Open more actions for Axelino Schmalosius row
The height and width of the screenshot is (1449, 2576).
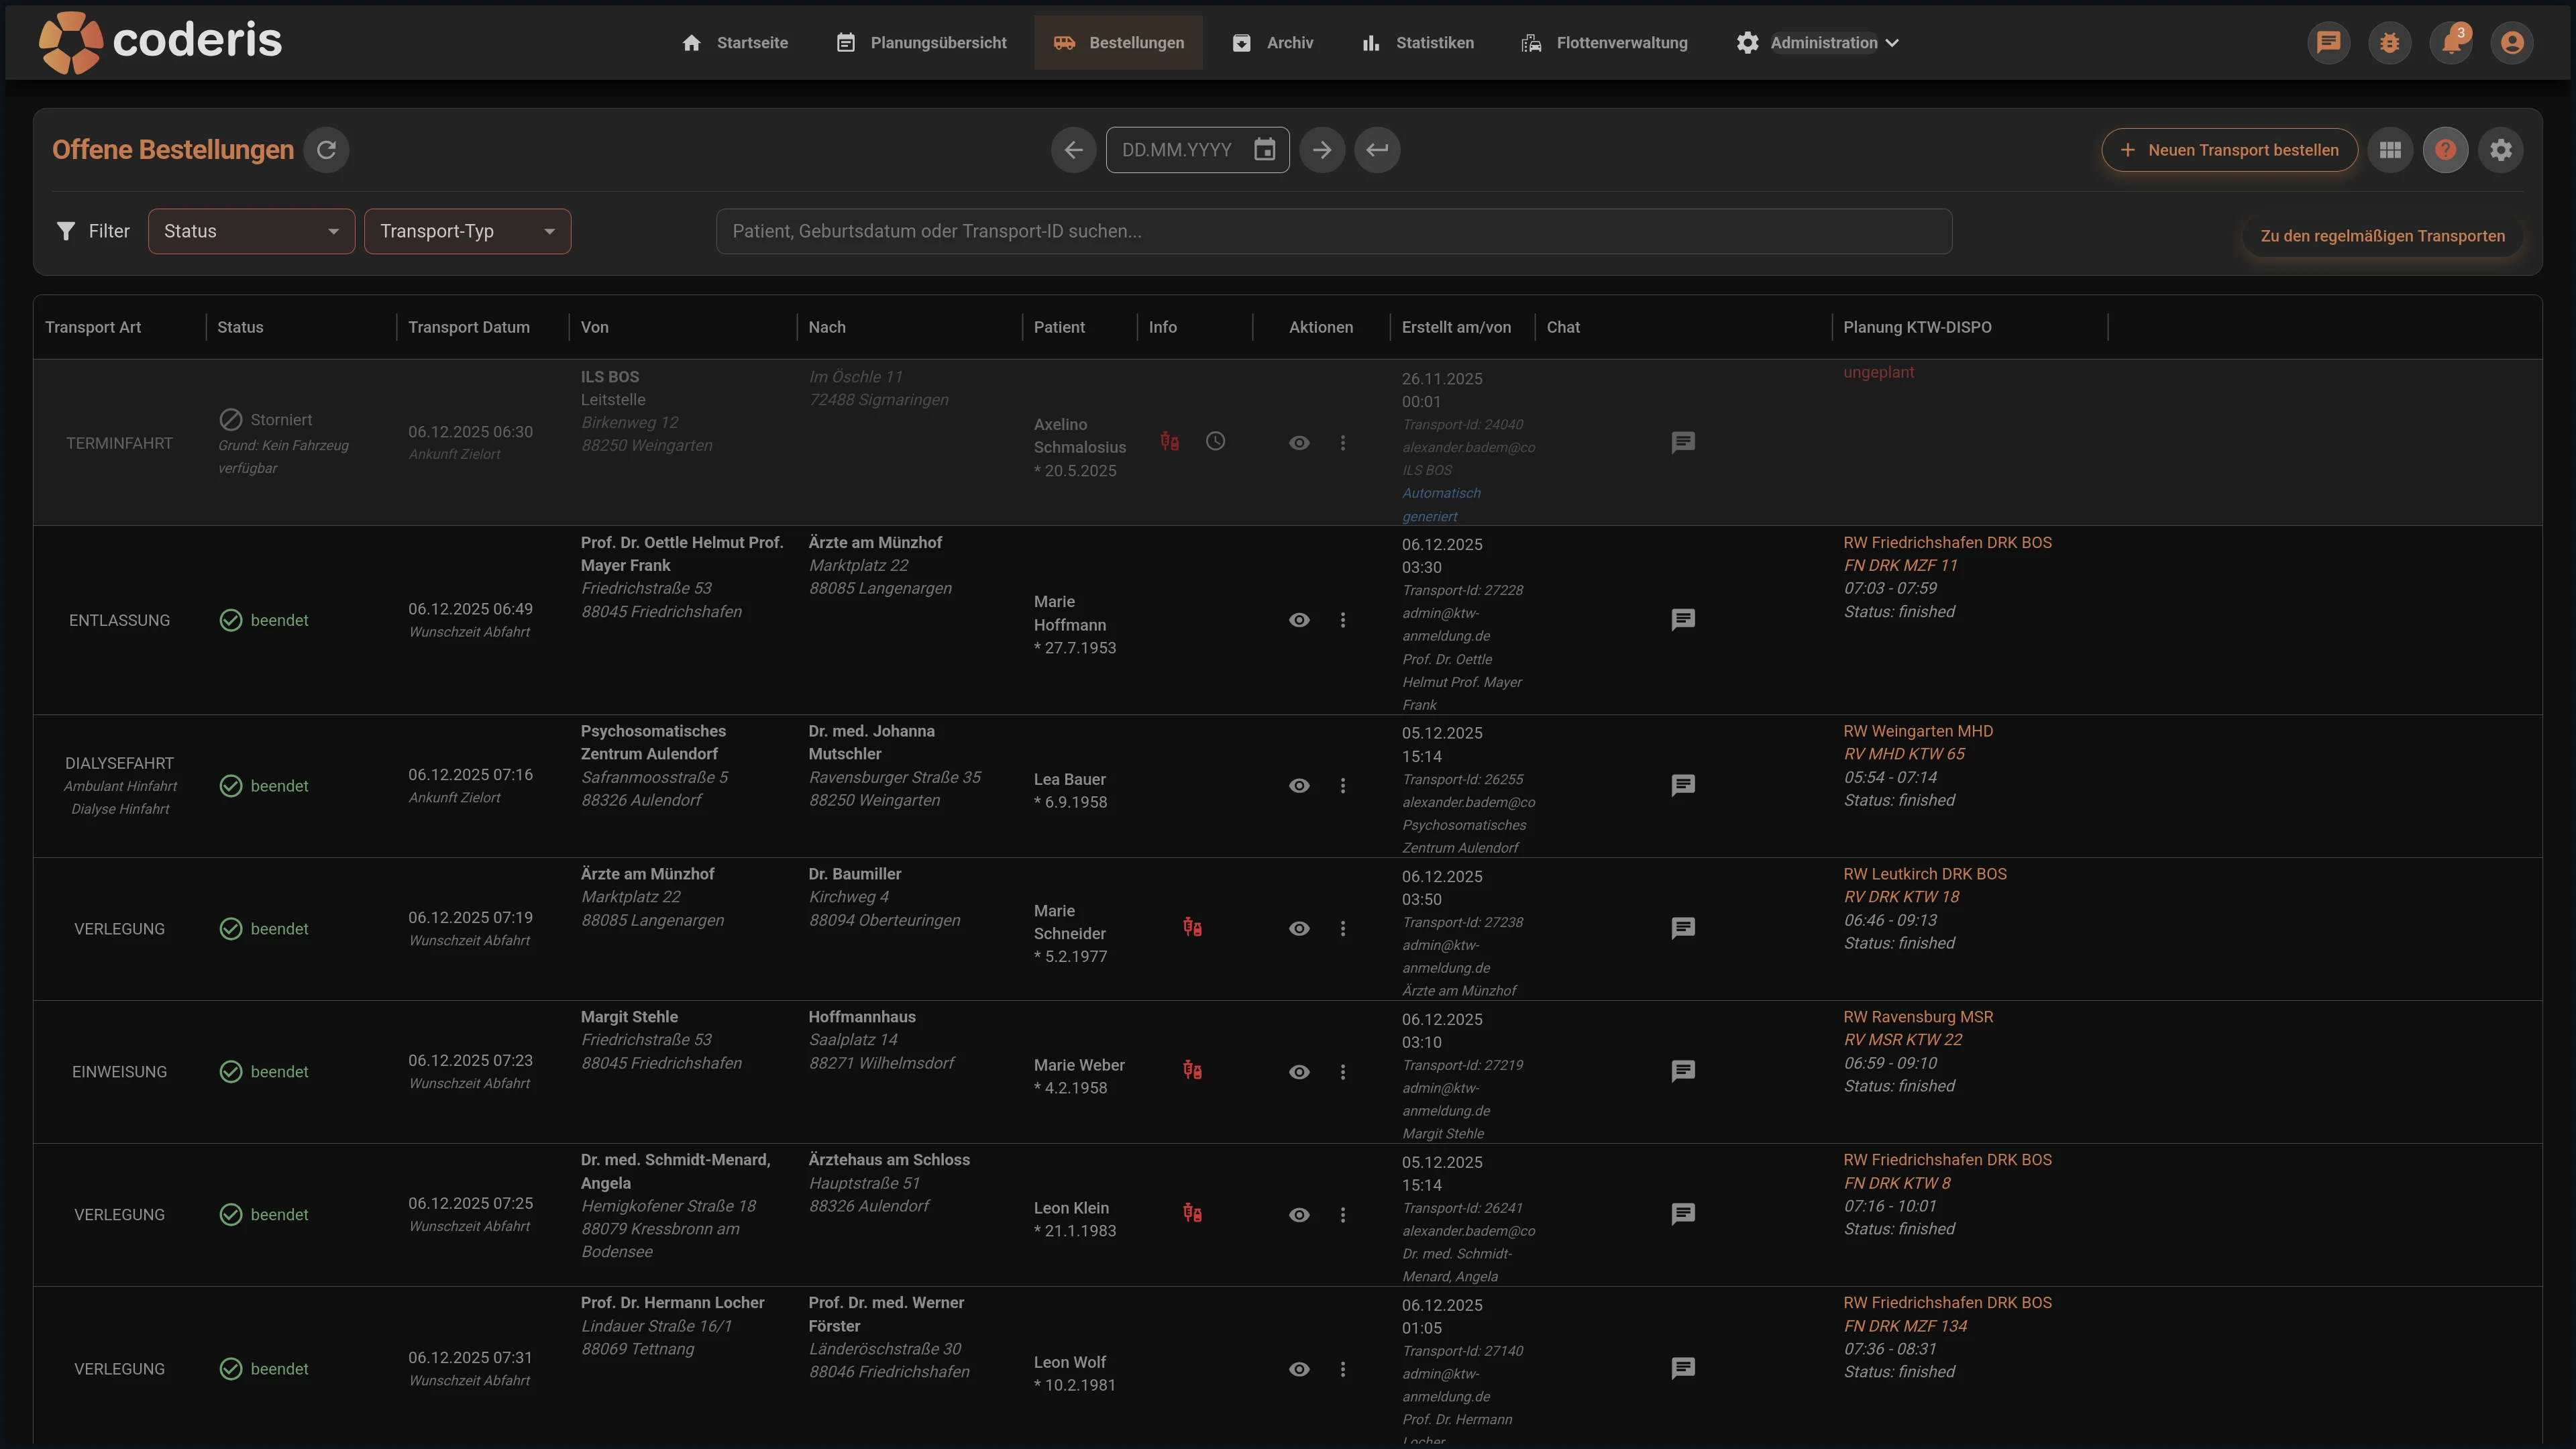(1343, 443)
